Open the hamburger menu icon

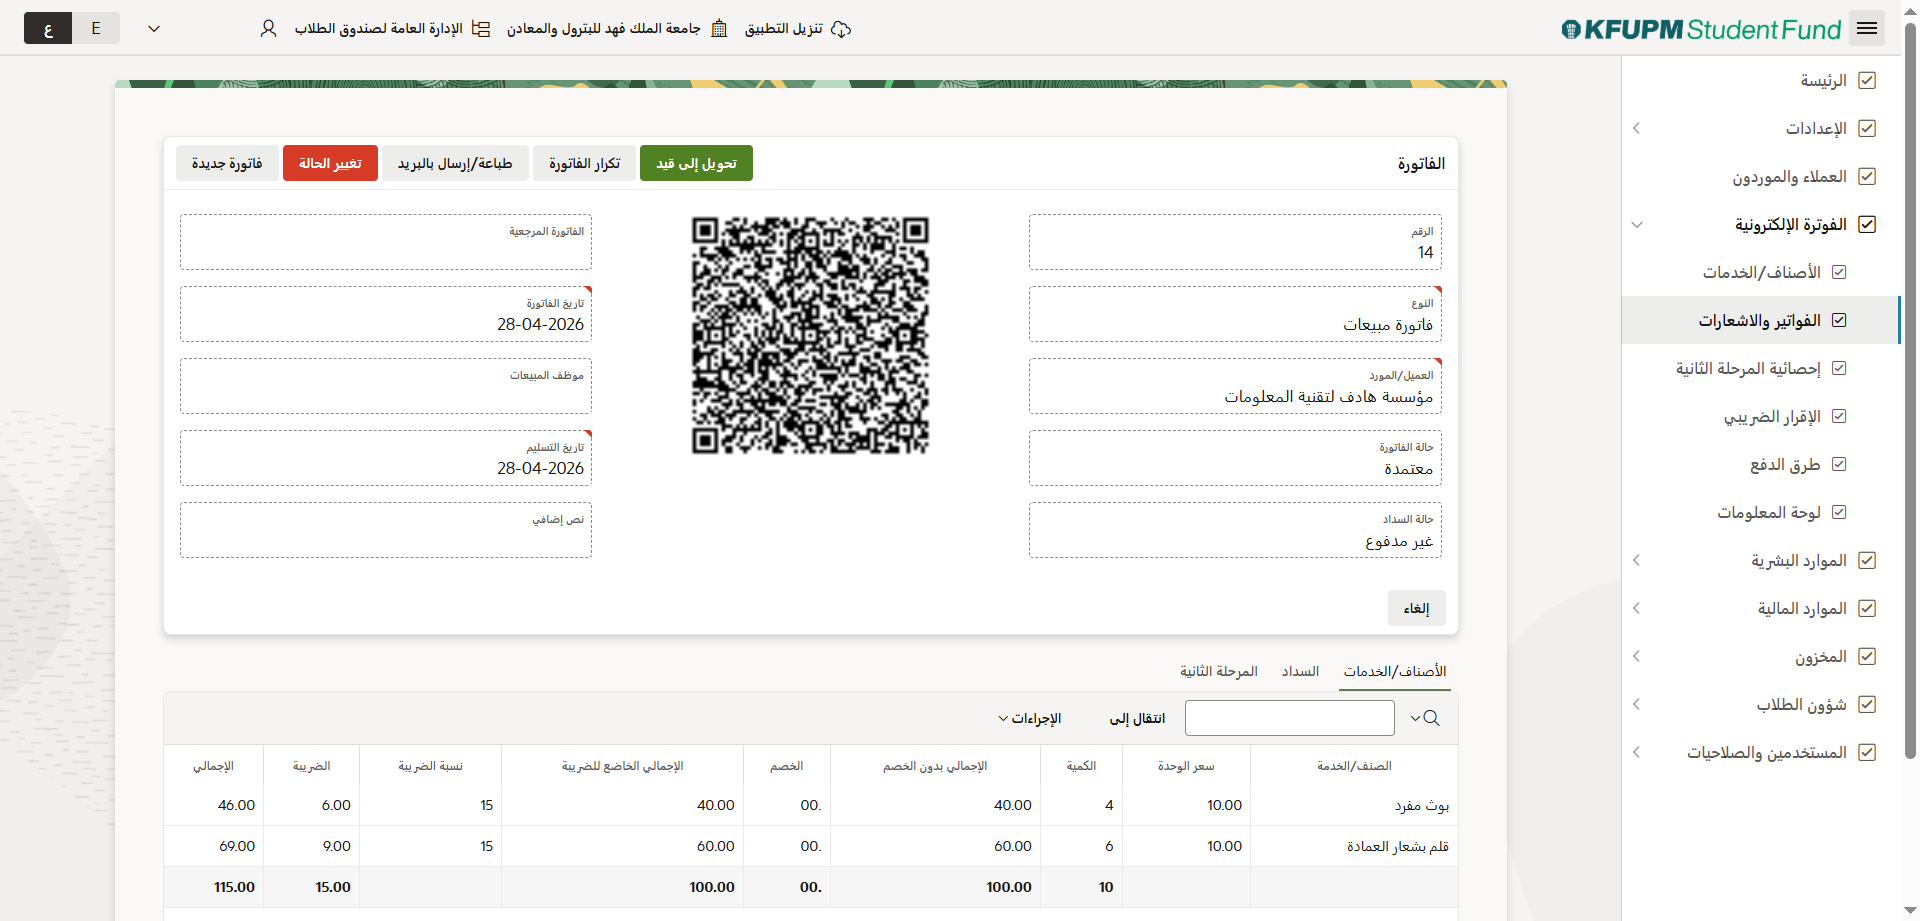pos(1866,28)
